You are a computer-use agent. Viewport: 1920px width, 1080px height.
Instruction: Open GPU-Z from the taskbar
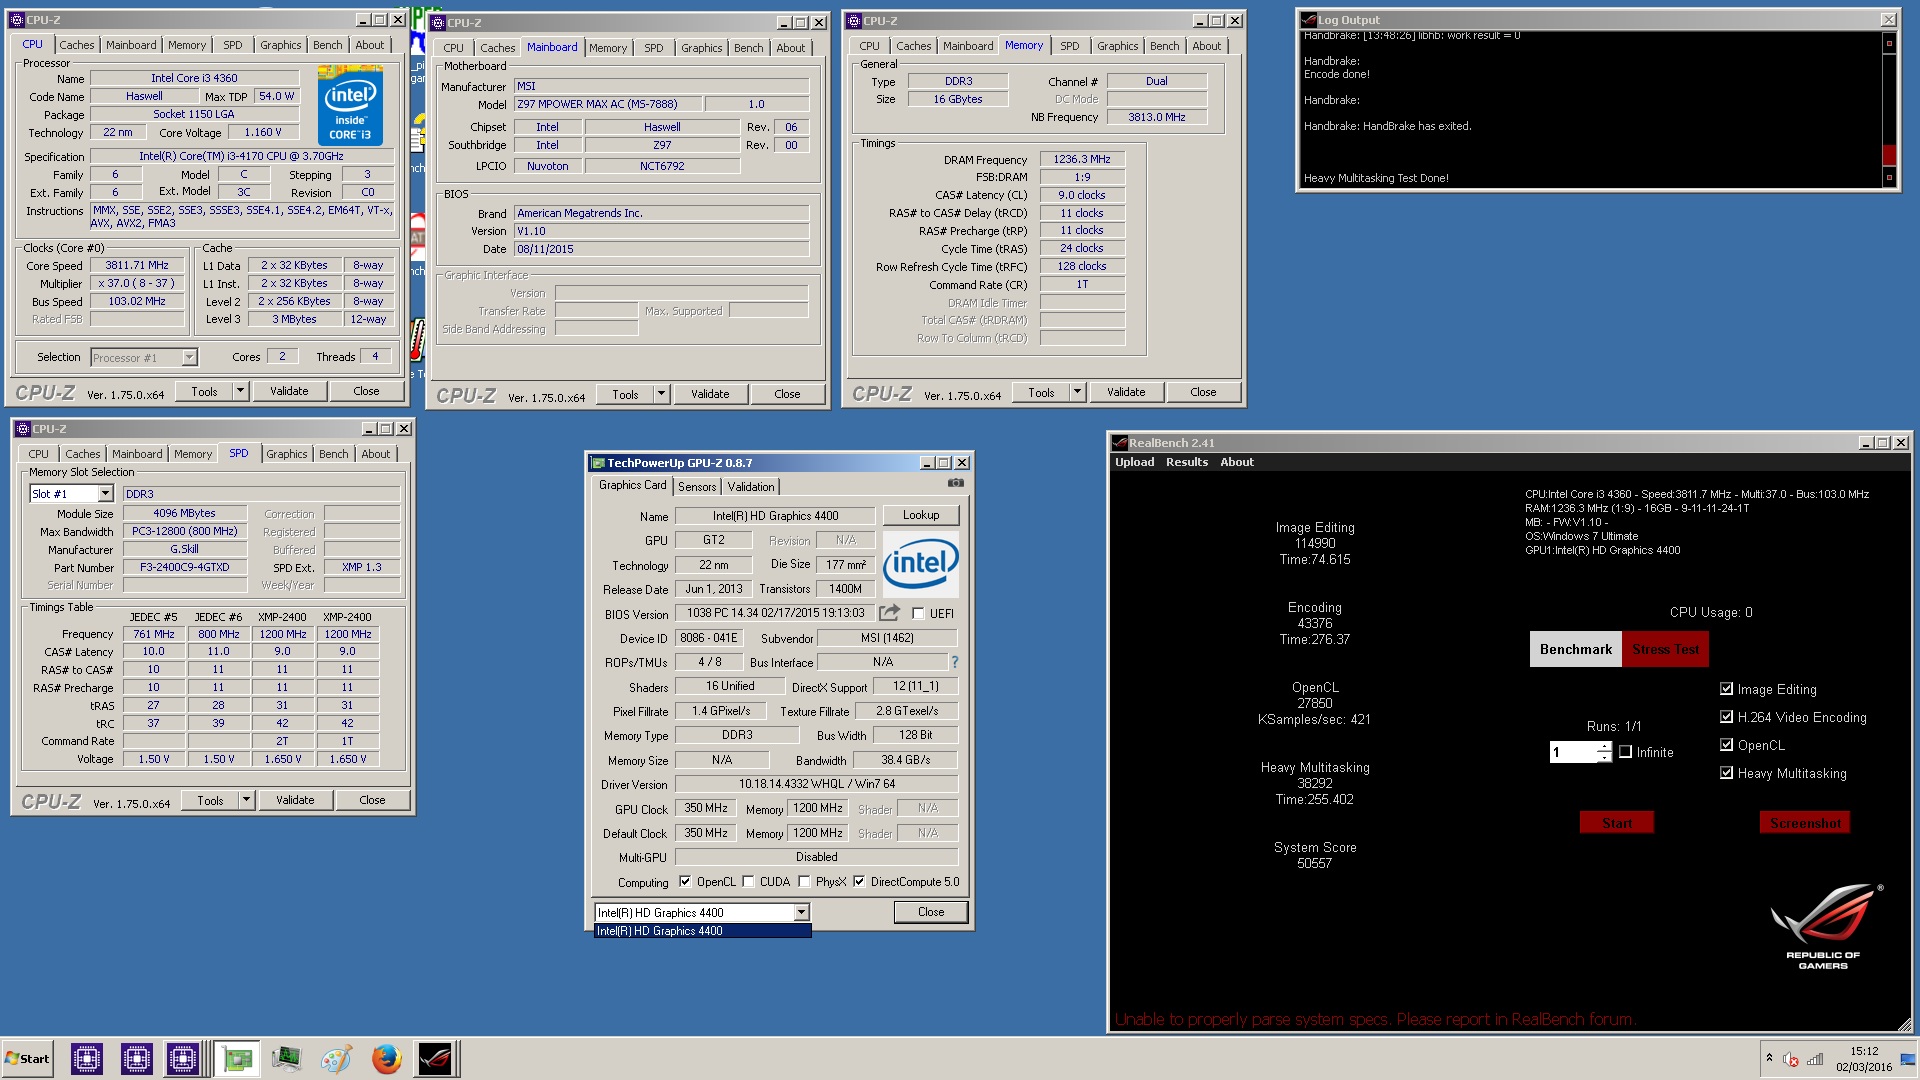pos(237,1058)
